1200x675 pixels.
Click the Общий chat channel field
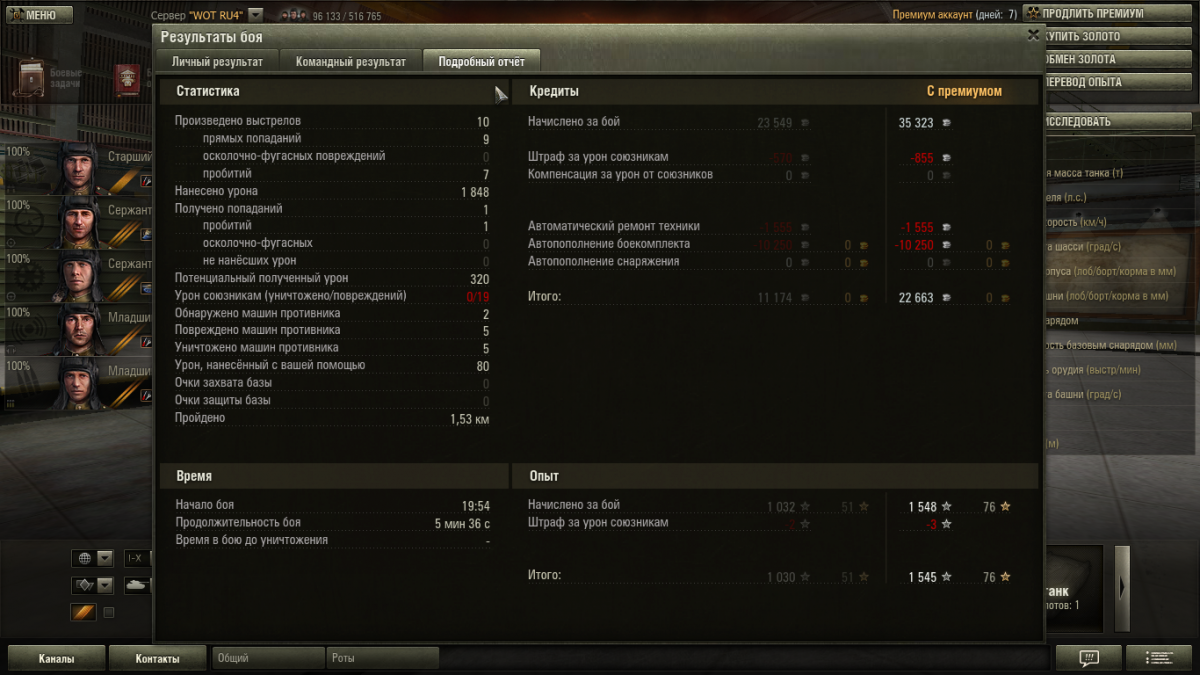click(268, 658)
